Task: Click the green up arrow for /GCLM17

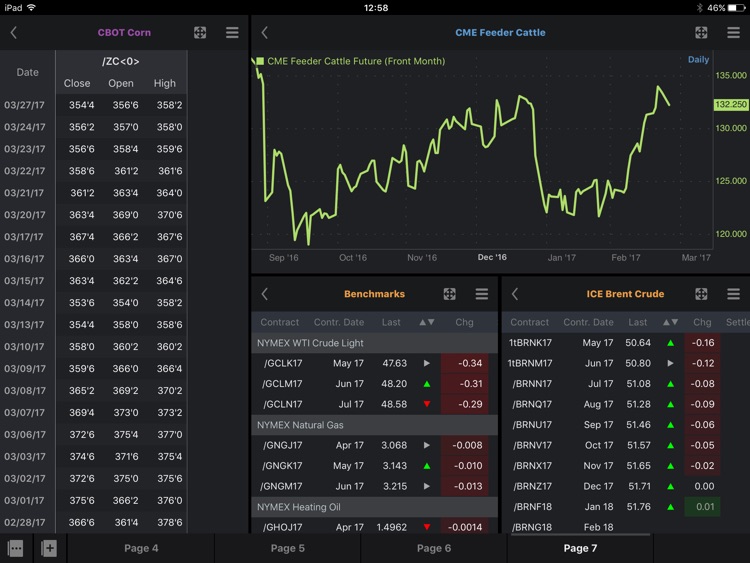Action: coord(427,384)
